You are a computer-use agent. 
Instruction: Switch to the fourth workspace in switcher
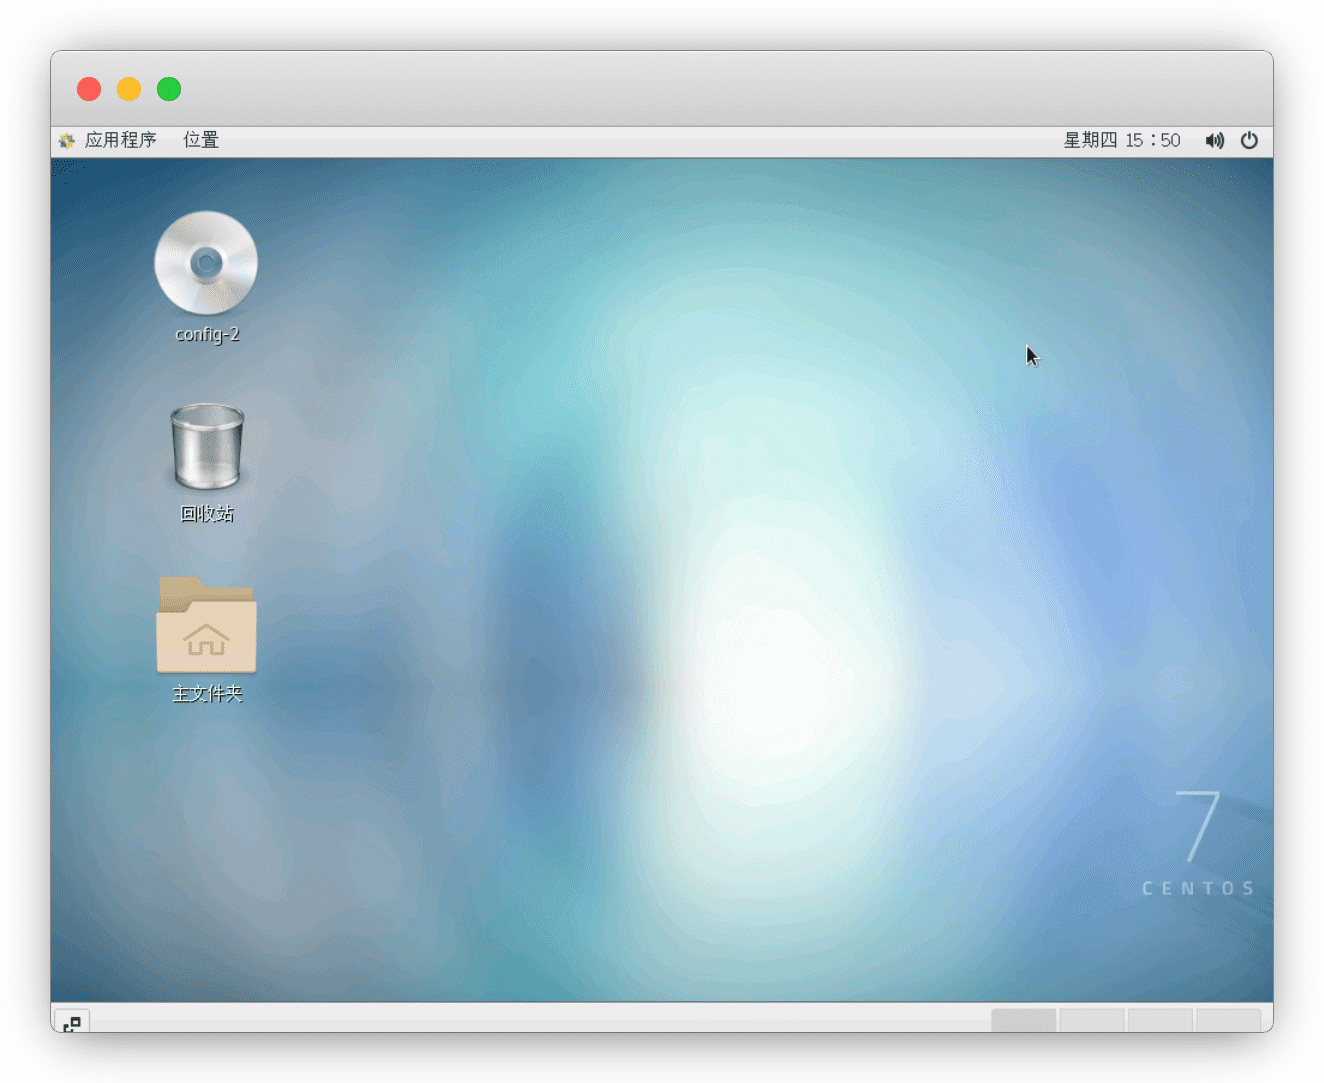1228,1020
